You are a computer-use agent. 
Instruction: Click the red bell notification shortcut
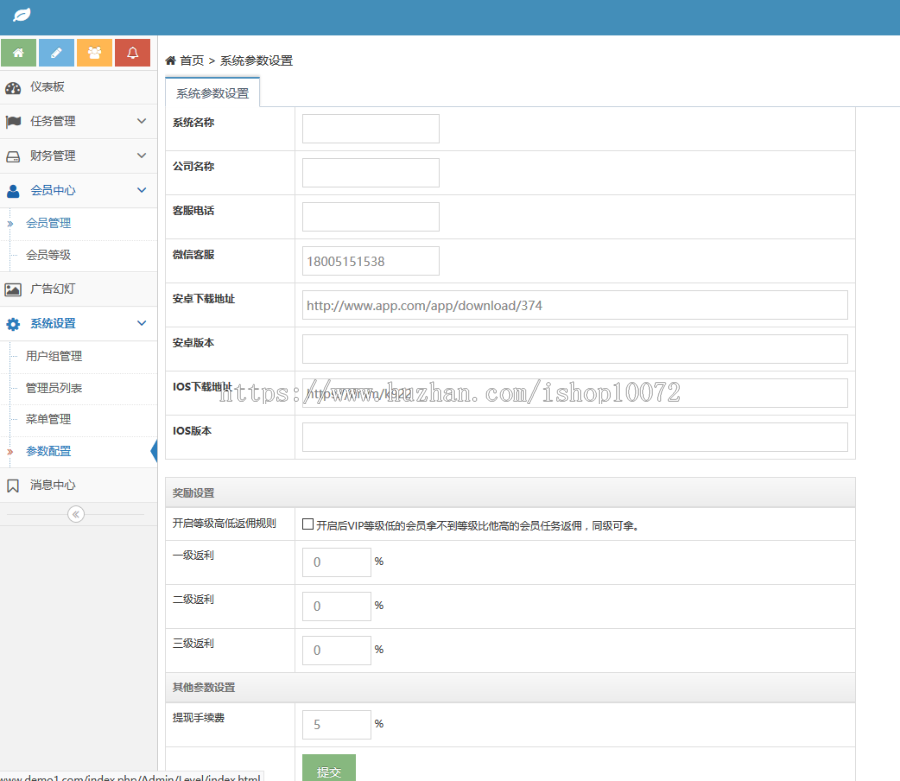coord(133,53)
